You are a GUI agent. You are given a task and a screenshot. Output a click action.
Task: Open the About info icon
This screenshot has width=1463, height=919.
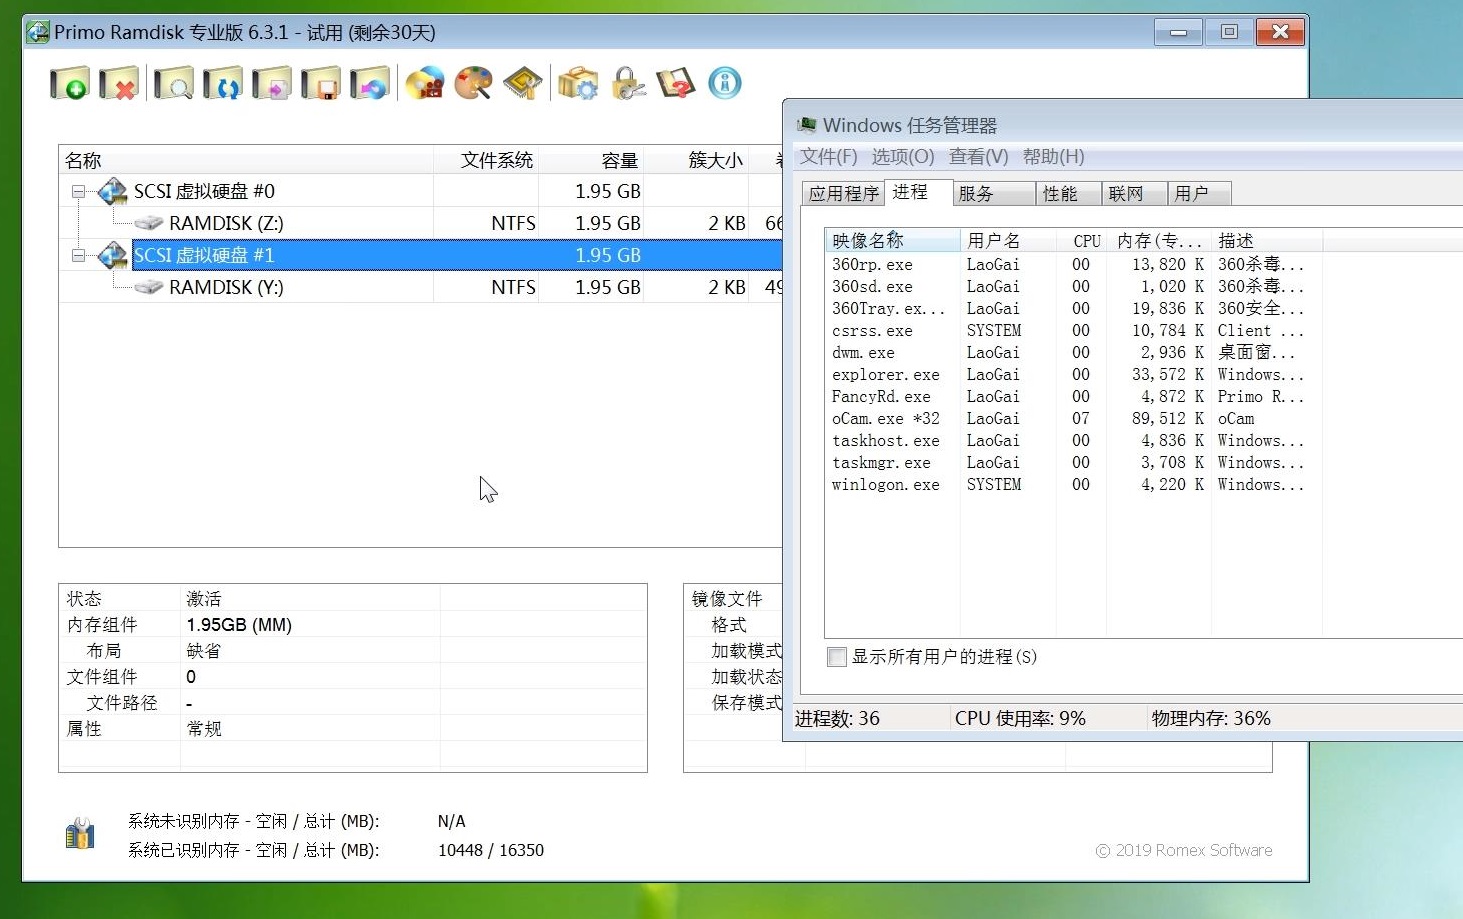pos(724,83)
